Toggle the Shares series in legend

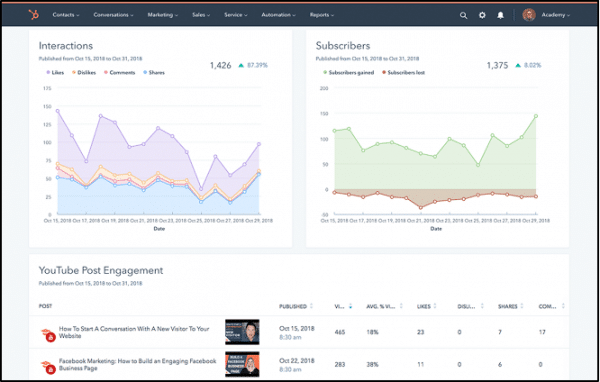point(154,72)
